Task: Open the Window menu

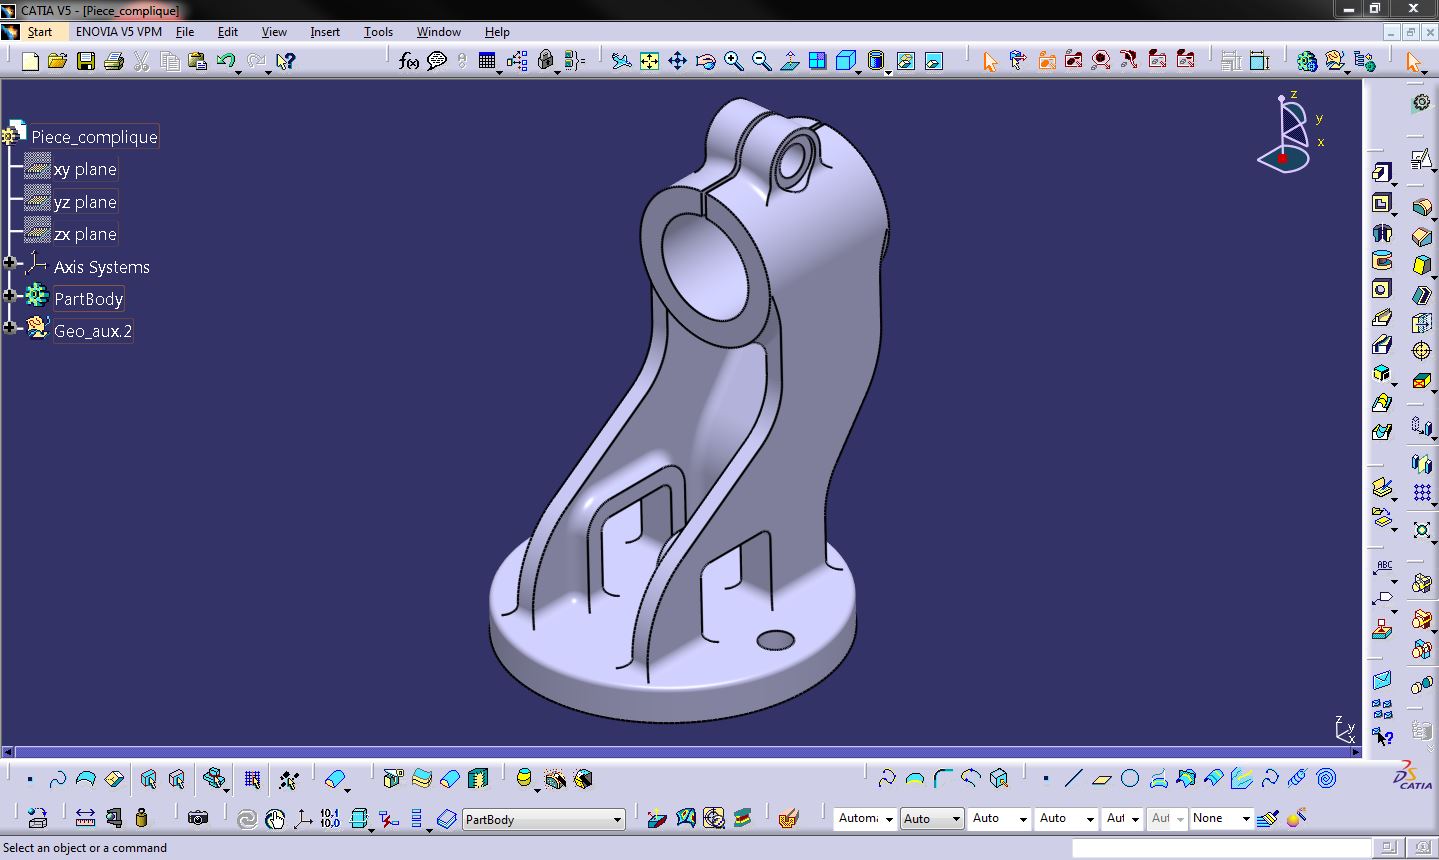Action: pos(439,32)
